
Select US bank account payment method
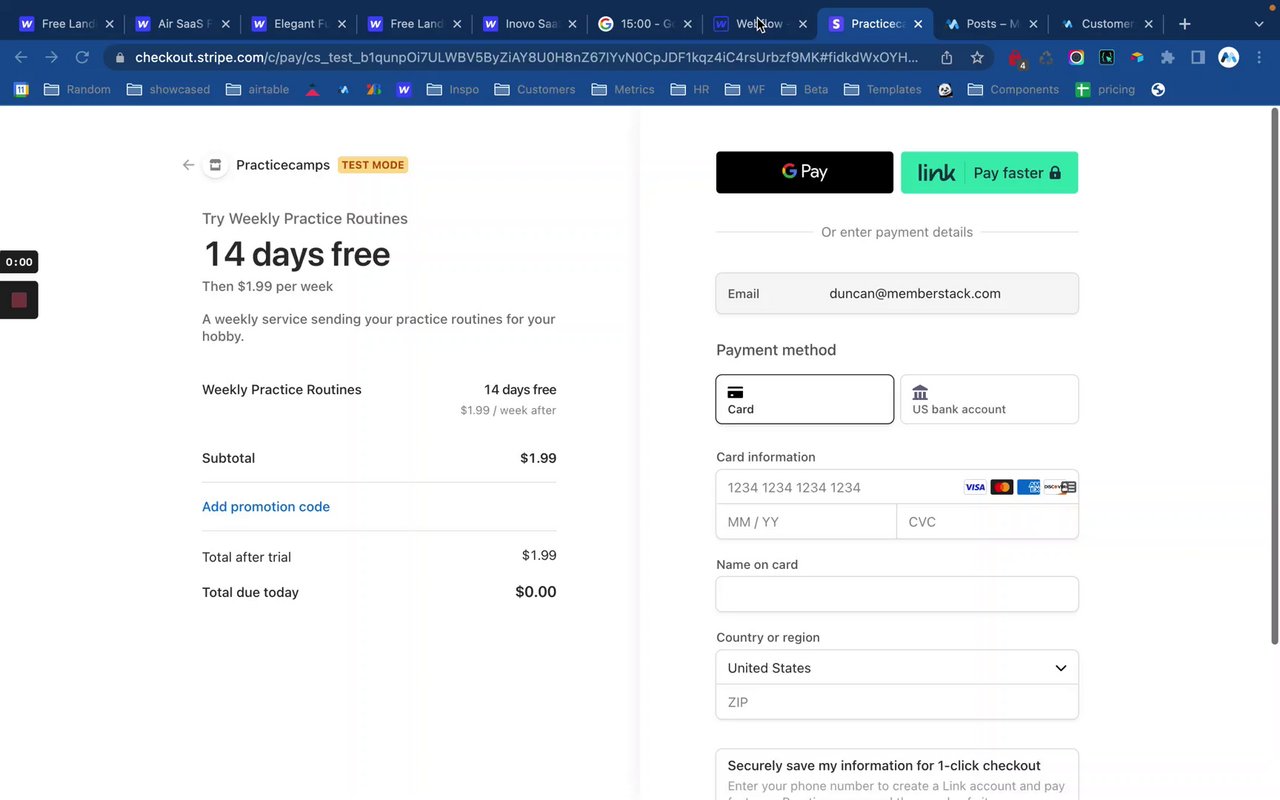[989, 399]
